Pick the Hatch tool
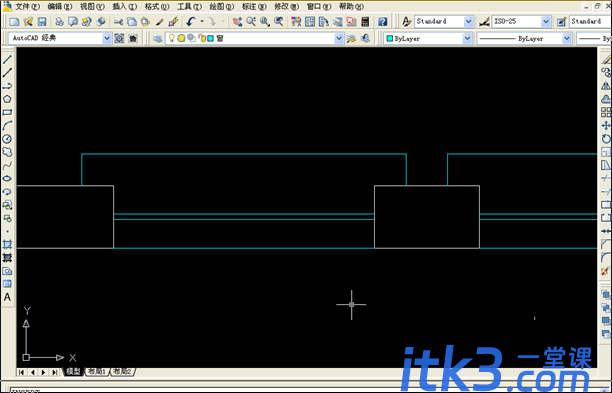612x393 pixels. click(x=7, y=244)
